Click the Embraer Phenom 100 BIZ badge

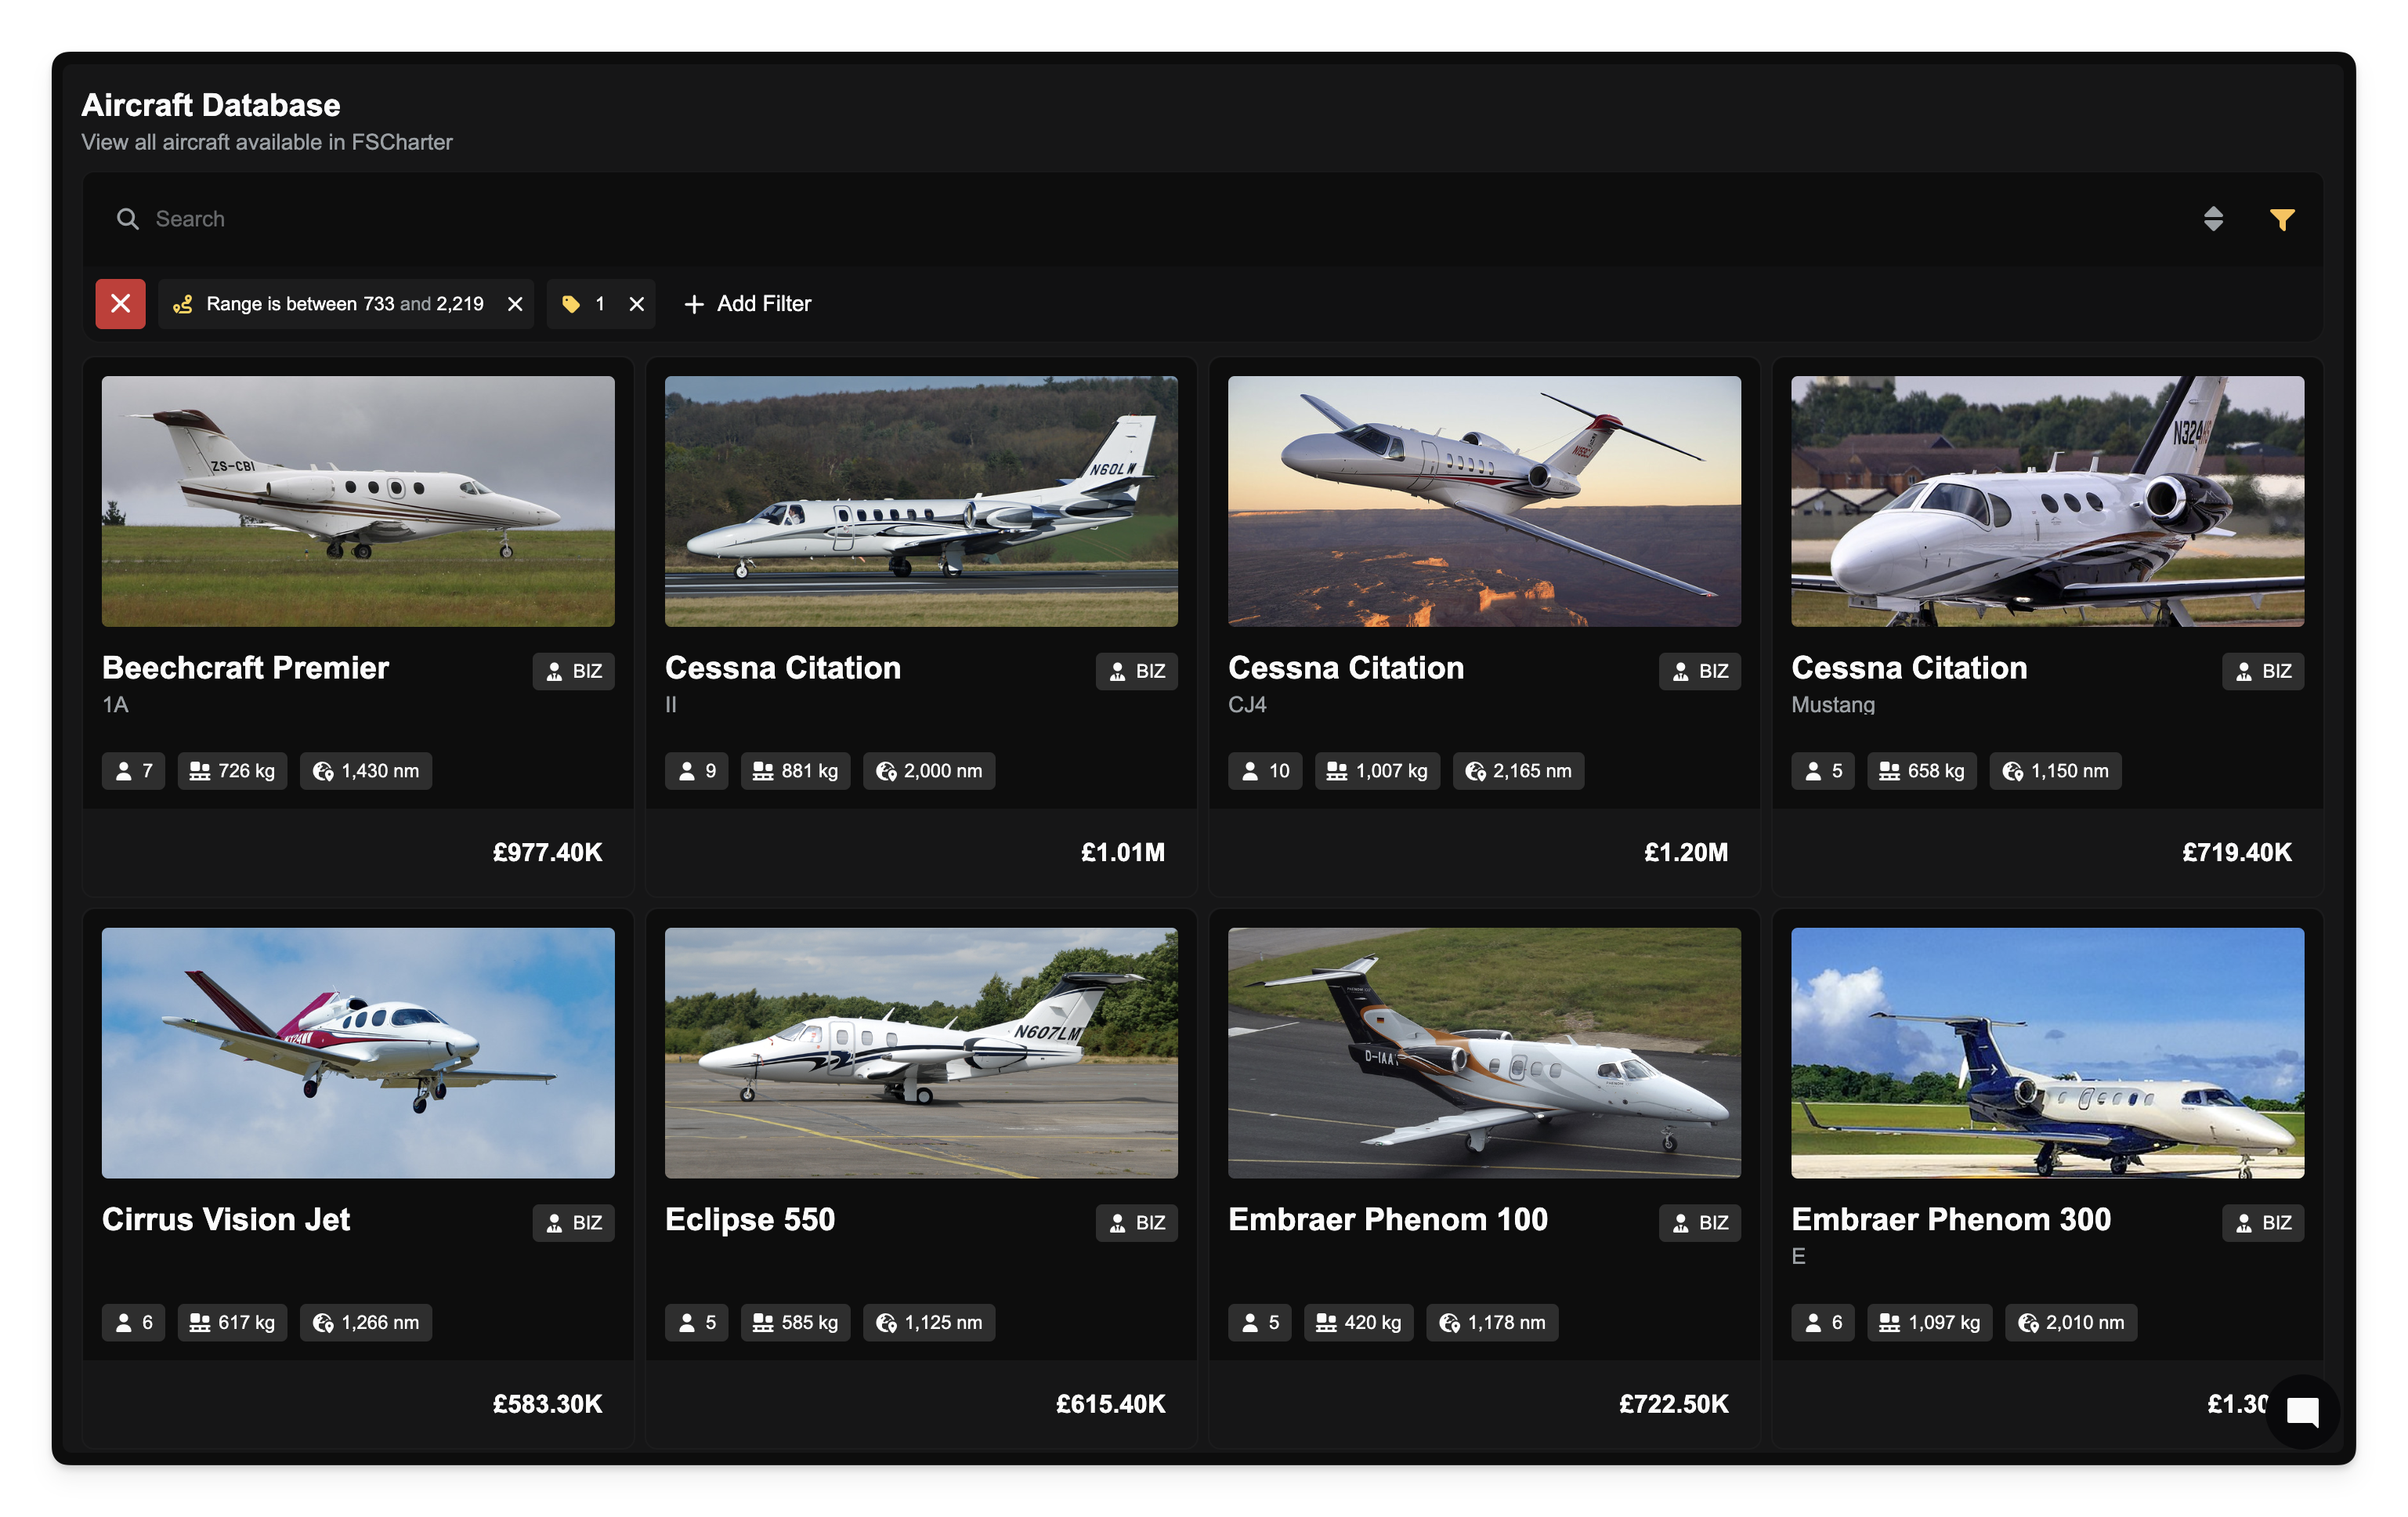tap(1699, 1222)
